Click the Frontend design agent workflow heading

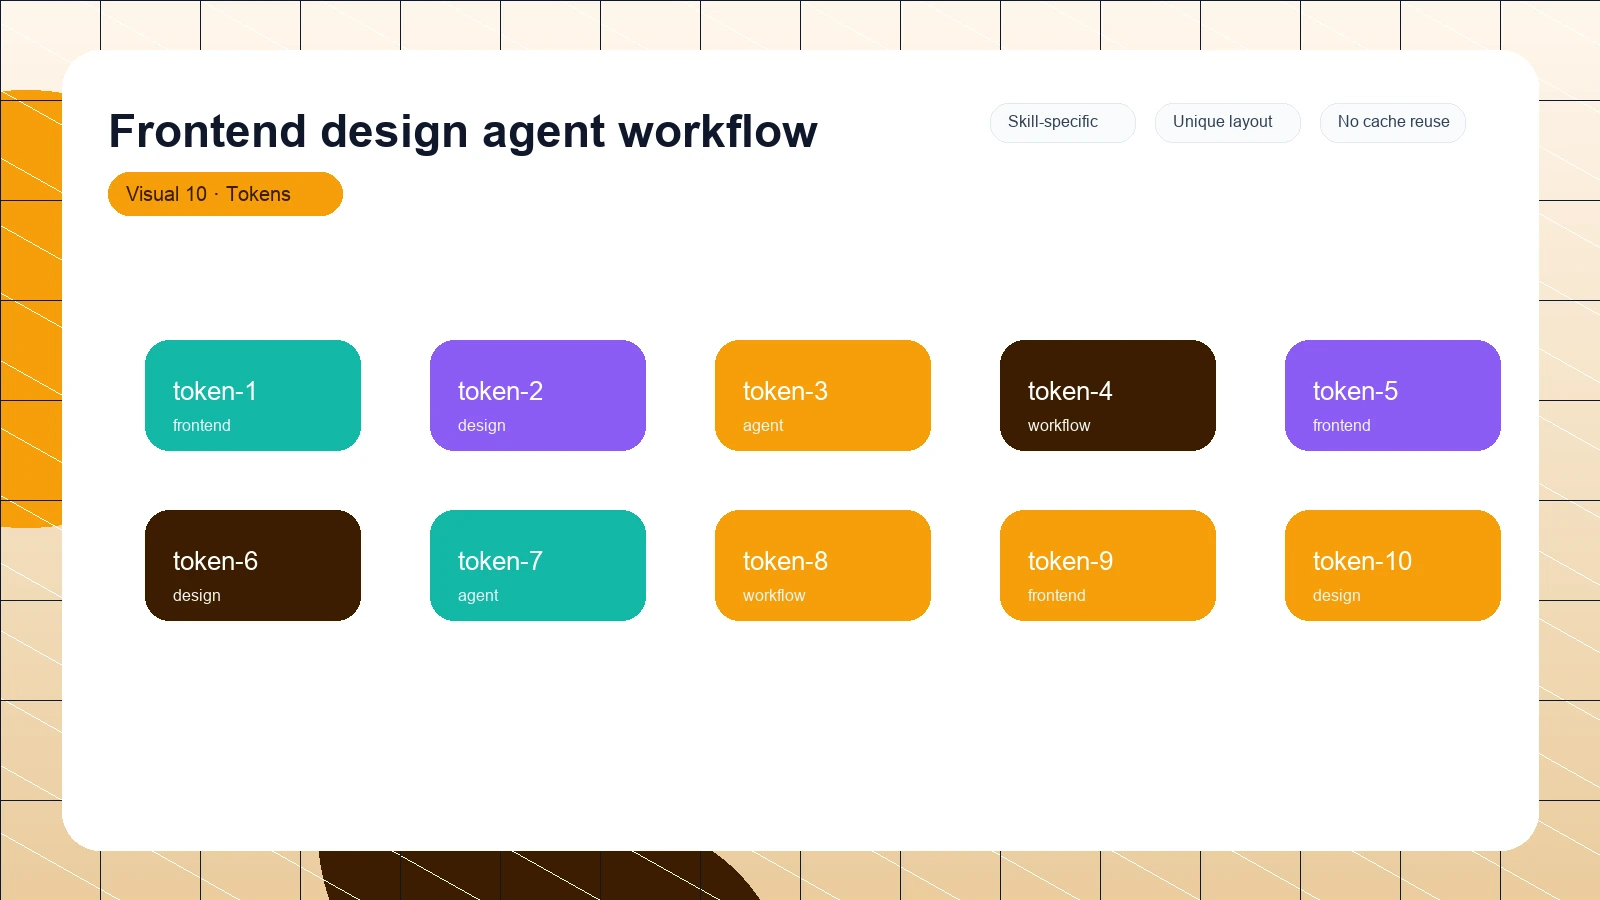click(x=463, y=131)
